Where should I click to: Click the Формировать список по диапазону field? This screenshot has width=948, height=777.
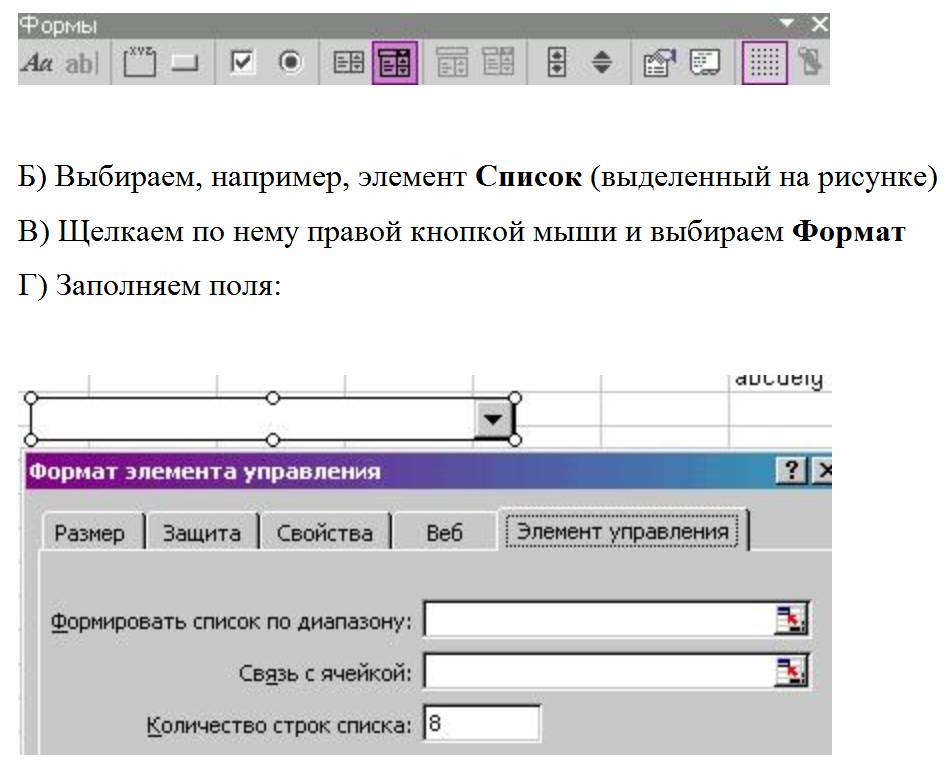pyautogui.click(x=599, y=619)
